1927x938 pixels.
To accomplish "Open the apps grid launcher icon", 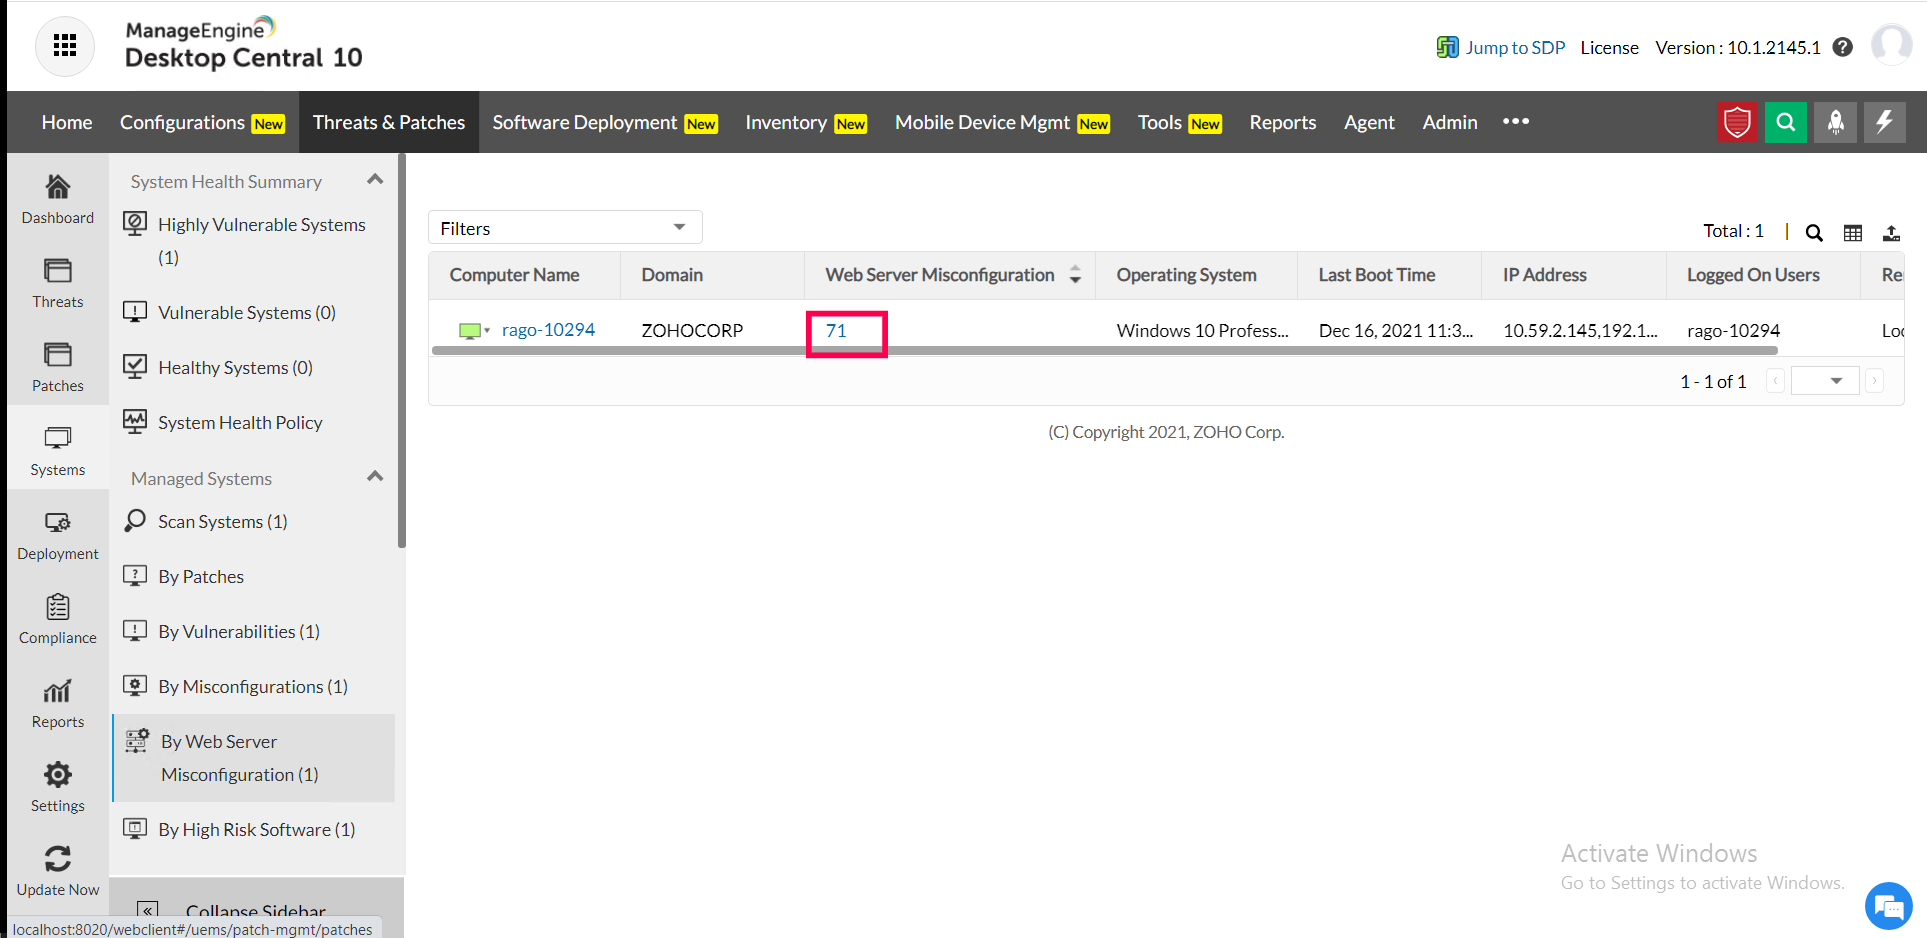I will point(65,46).
